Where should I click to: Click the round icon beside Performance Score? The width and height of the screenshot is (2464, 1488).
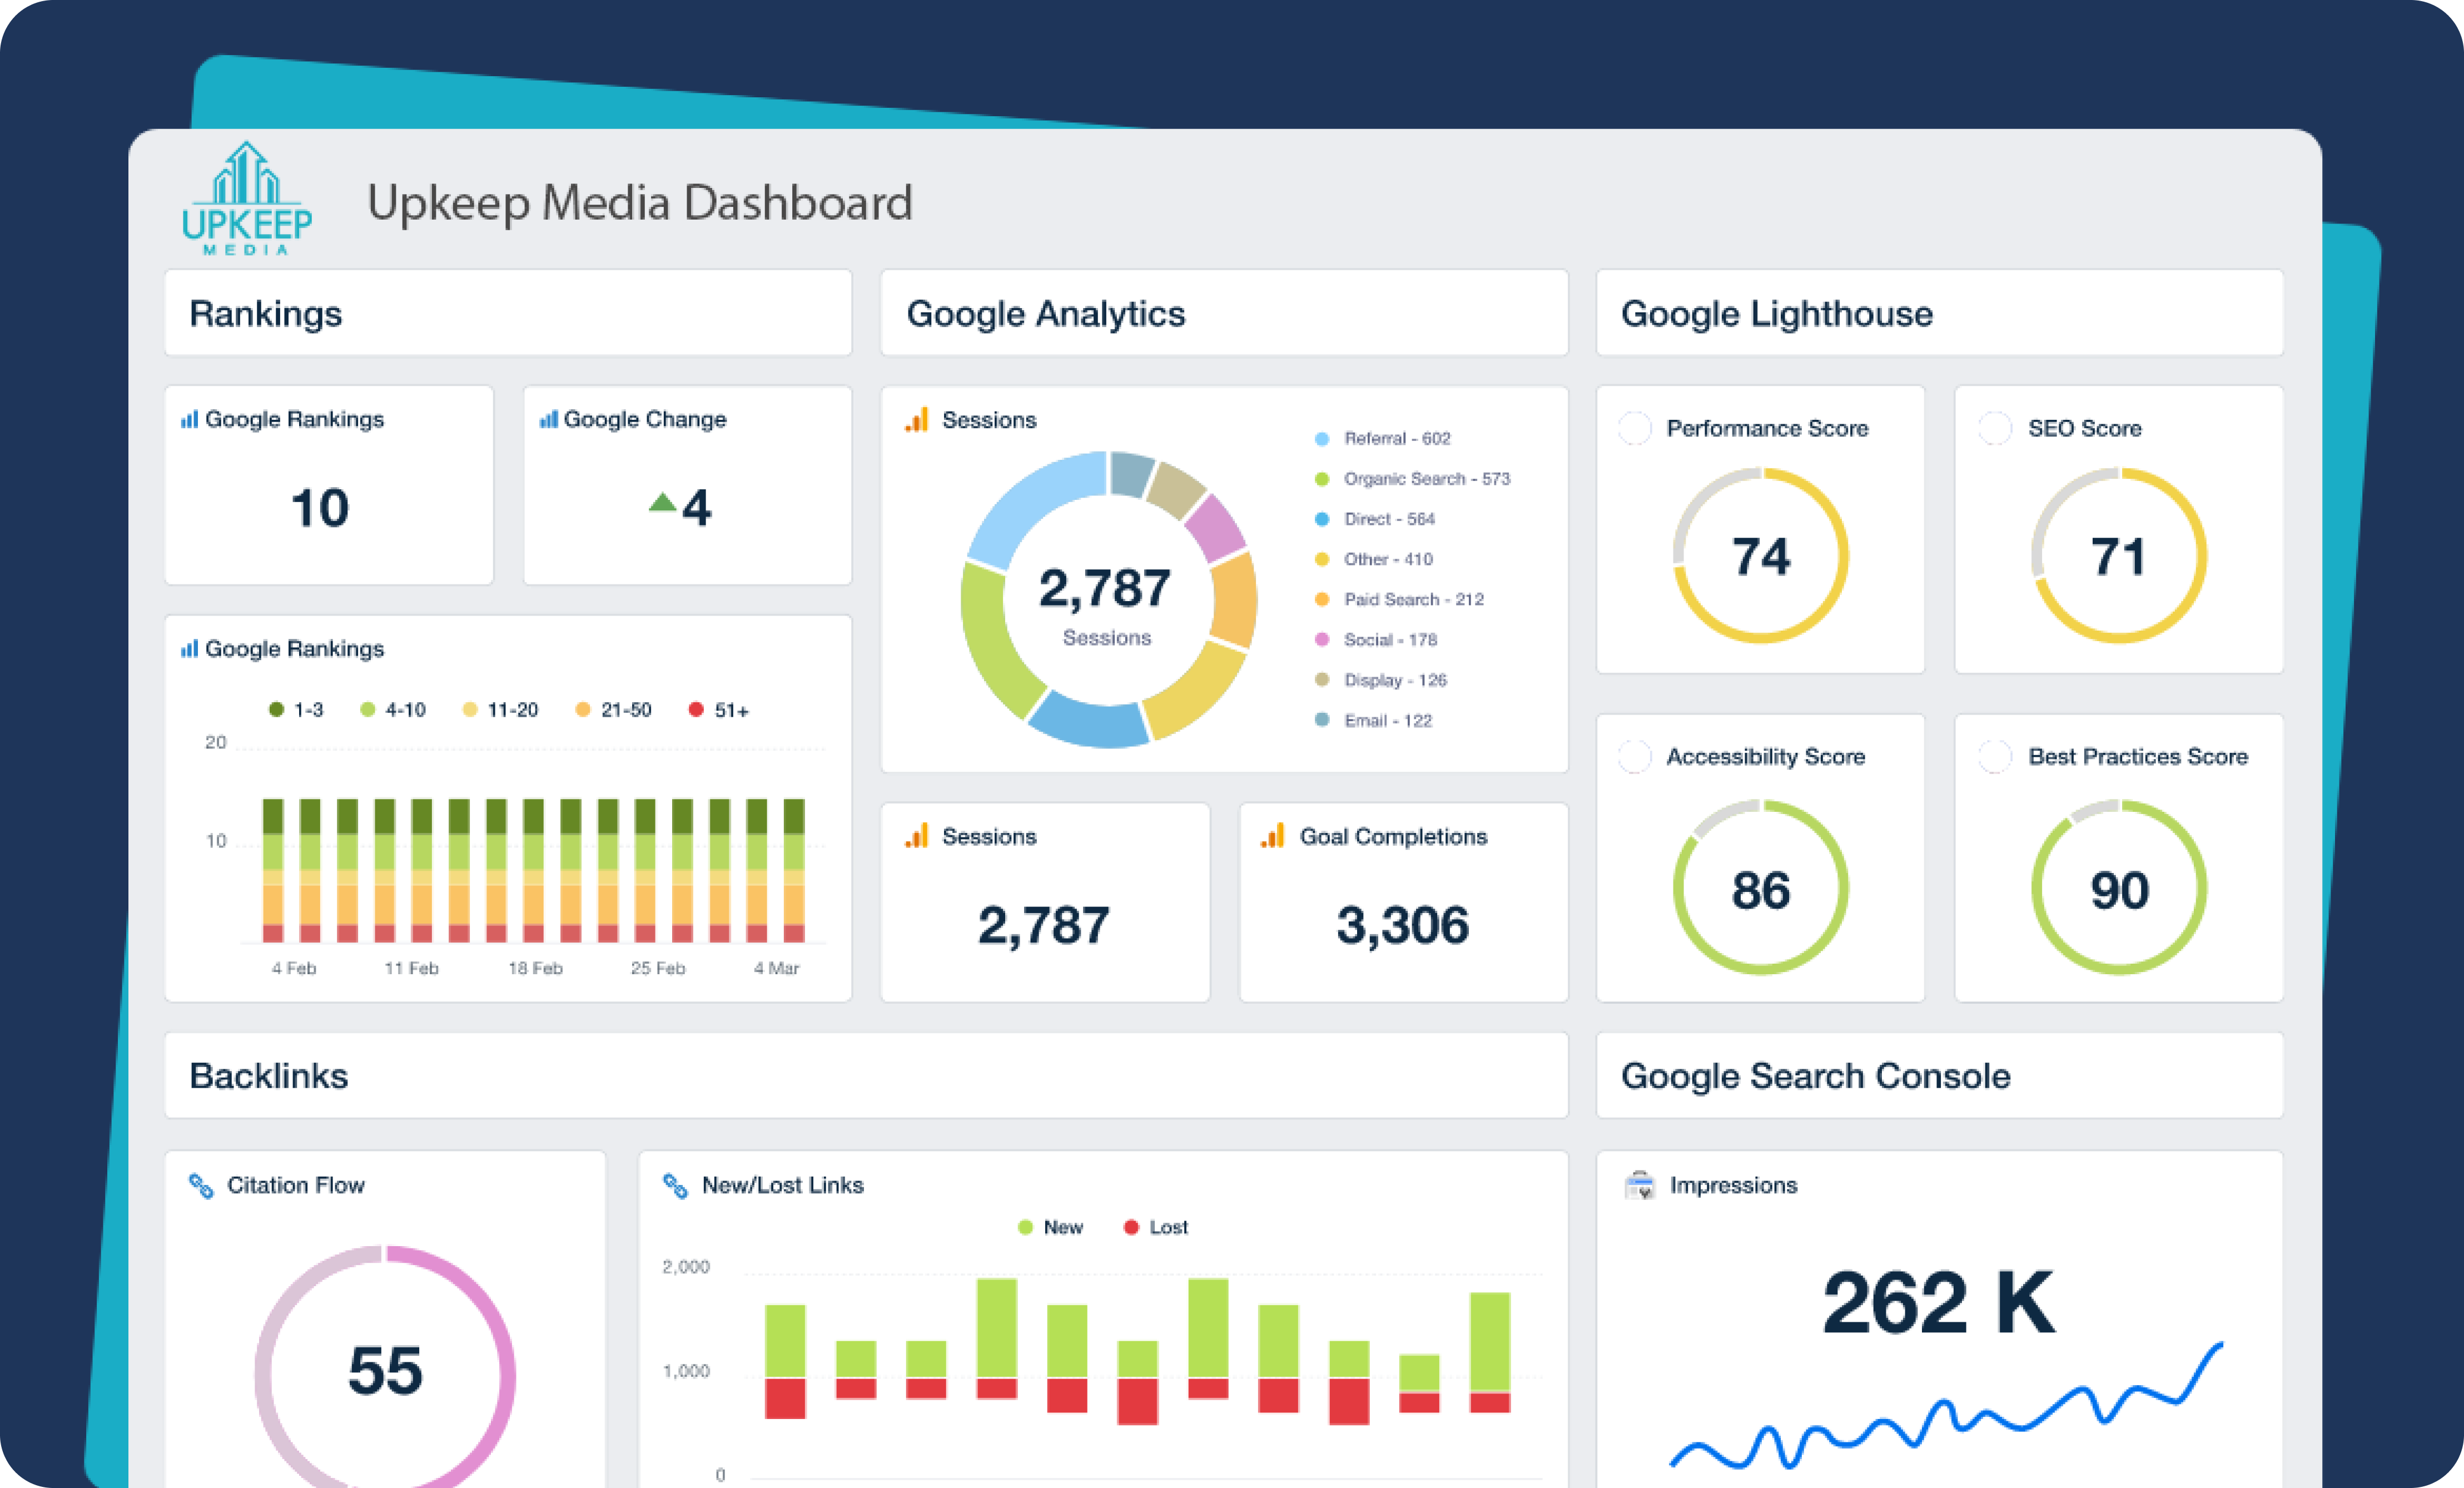coord(1635,428)
